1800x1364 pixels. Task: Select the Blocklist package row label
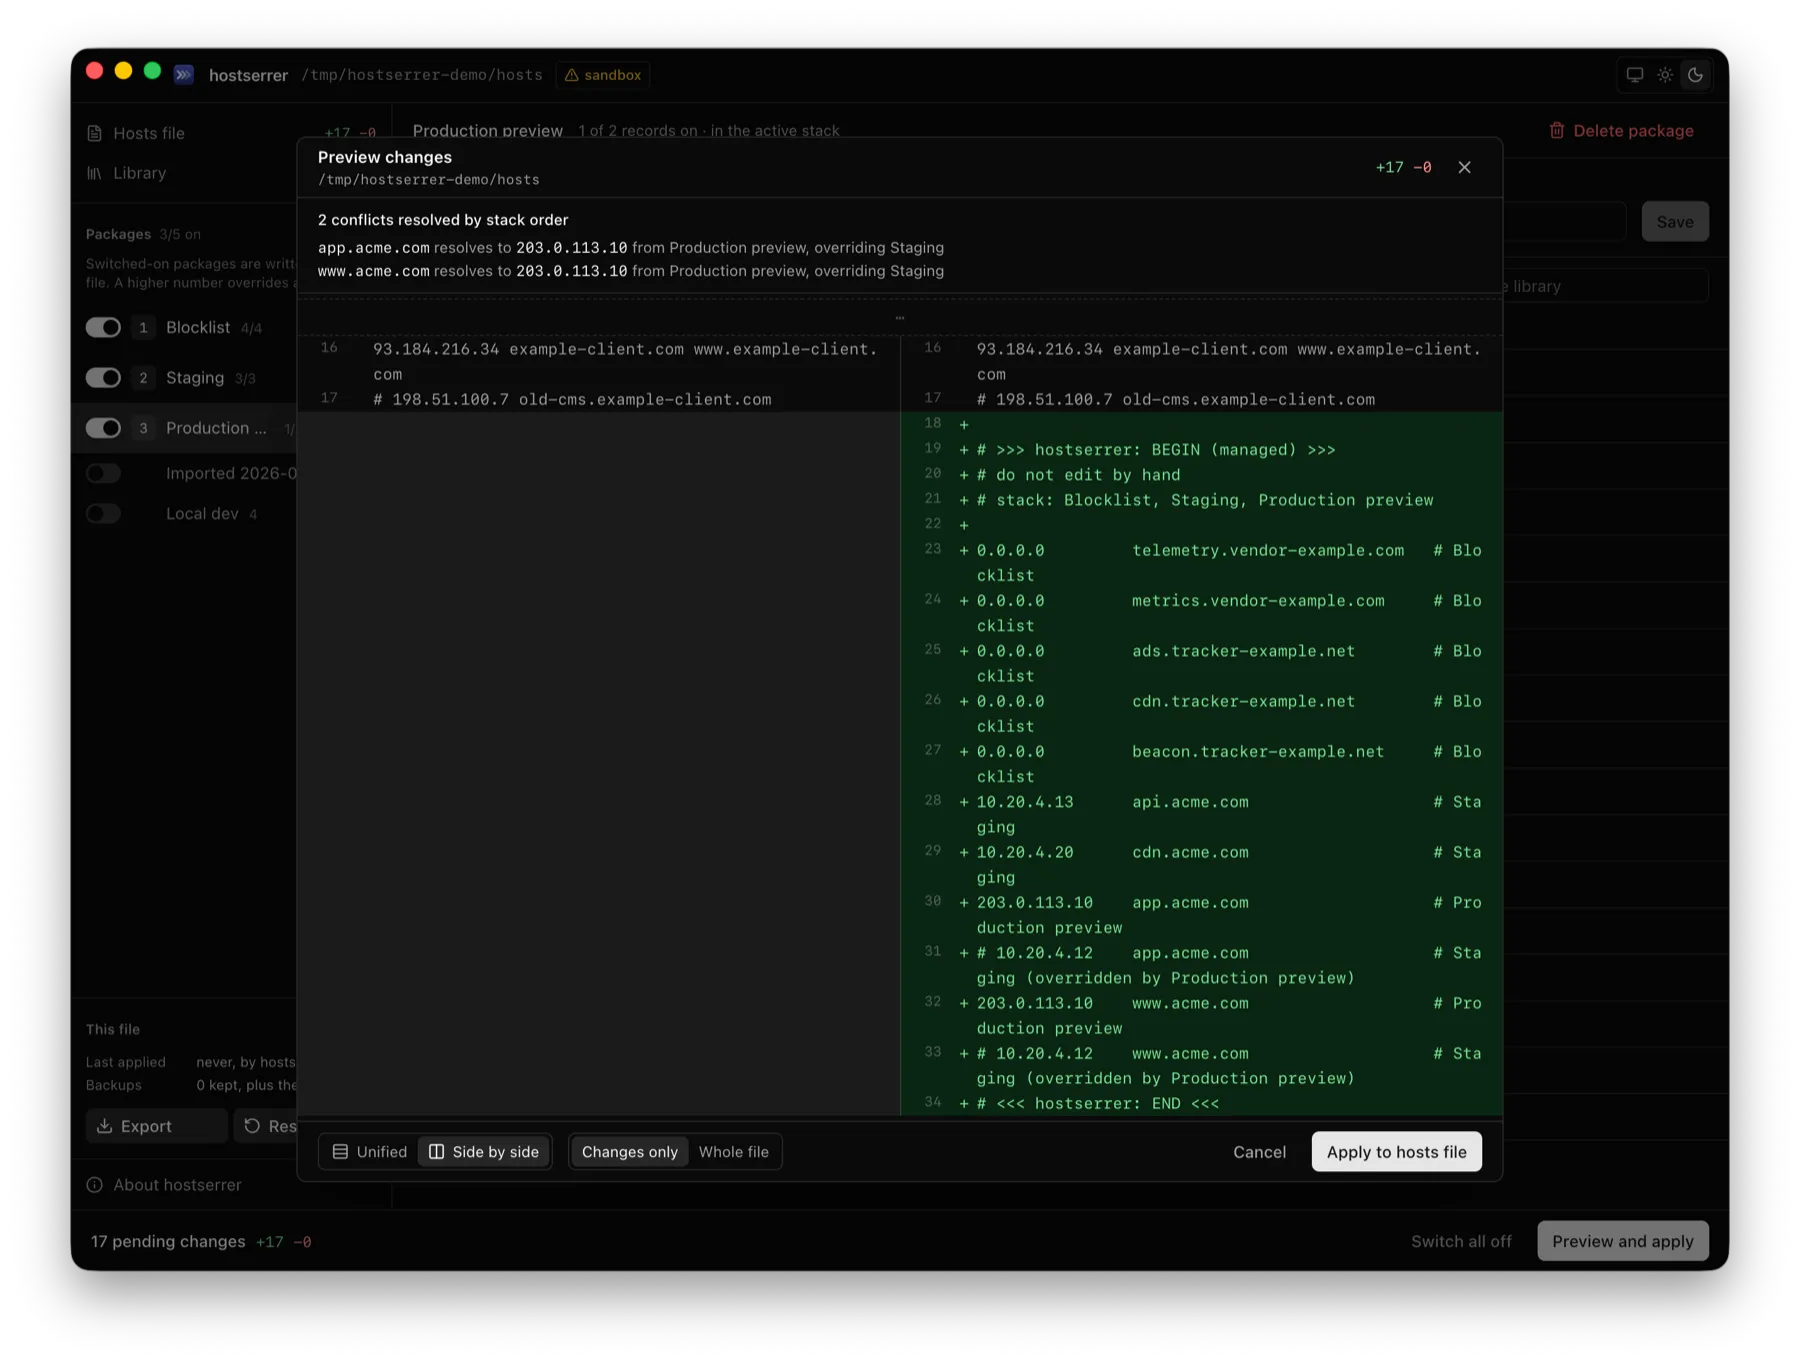(198, 328)
